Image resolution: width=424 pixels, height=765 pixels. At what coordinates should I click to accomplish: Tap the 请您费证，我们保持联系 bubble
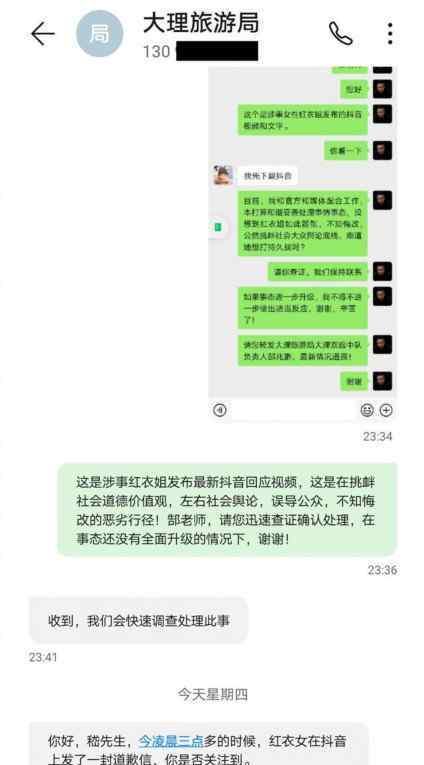coord(318,272)
